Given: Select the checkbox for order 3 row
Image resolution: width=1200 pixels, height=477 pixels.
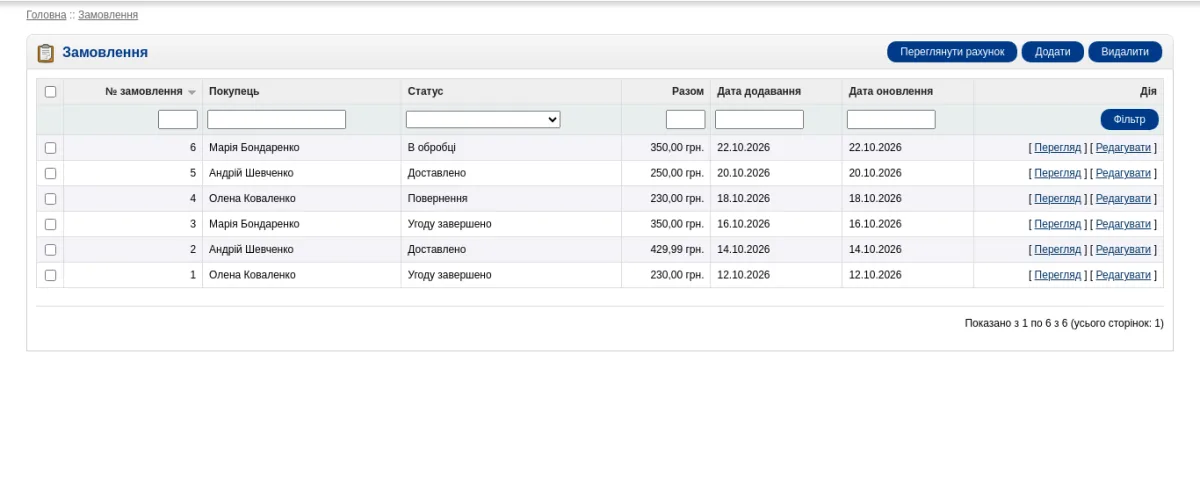Looking at the screenshot, I should click(50, 224).
